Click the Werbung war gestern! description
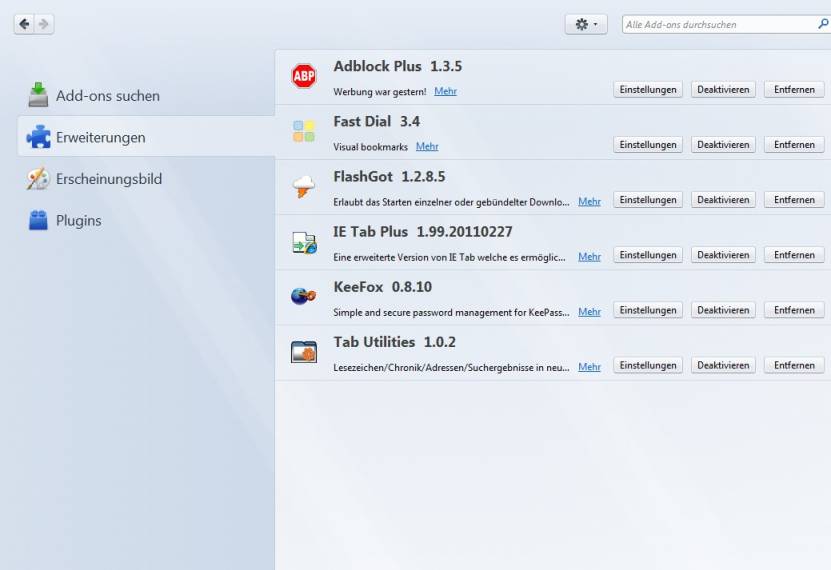The height and width of the screenshot is (570, 831). (x=379, y=92)
